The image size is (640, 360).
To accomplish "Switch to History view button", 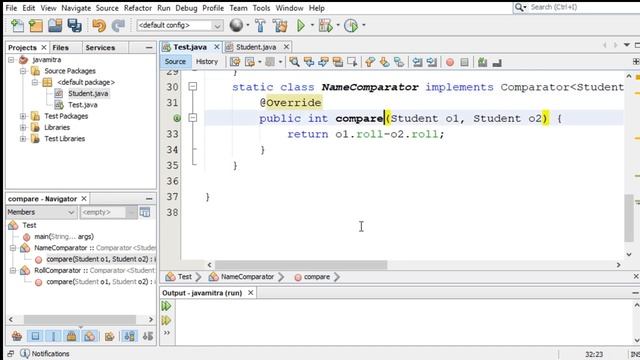I will coord(207,62).
